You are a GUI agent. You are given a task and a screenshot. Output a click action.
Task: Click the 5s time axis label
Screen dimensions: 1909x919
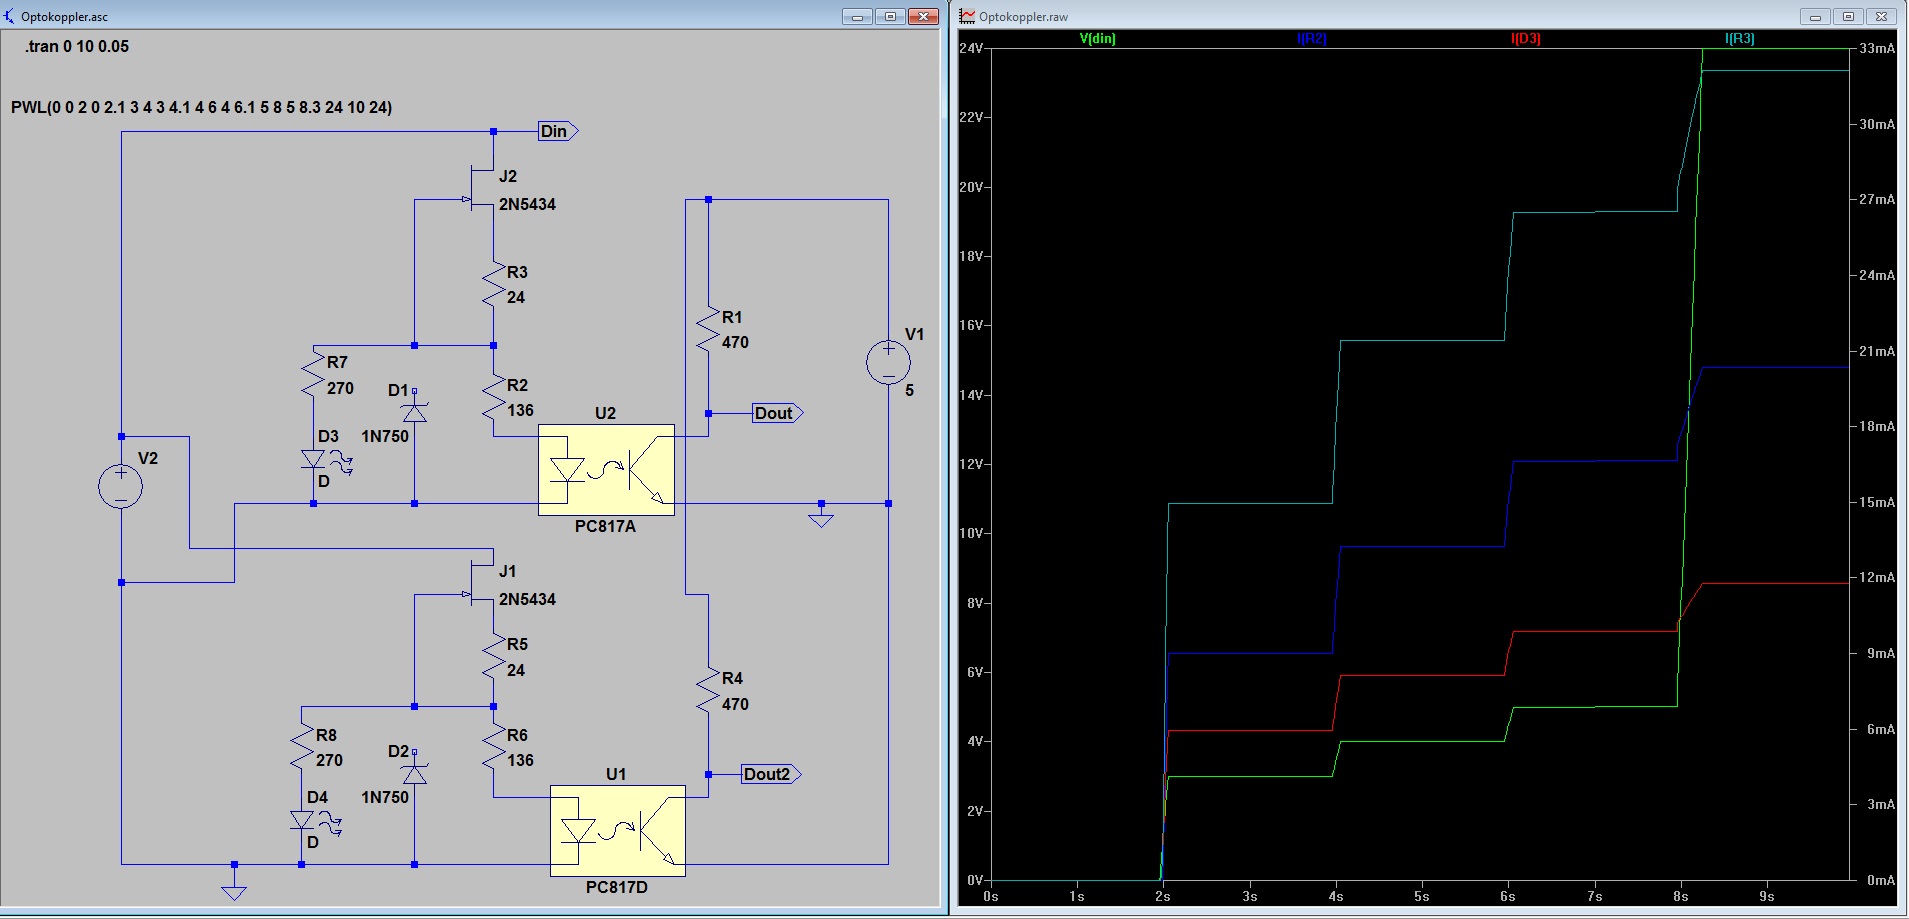pyautogui.click(x=1421, y=896)
